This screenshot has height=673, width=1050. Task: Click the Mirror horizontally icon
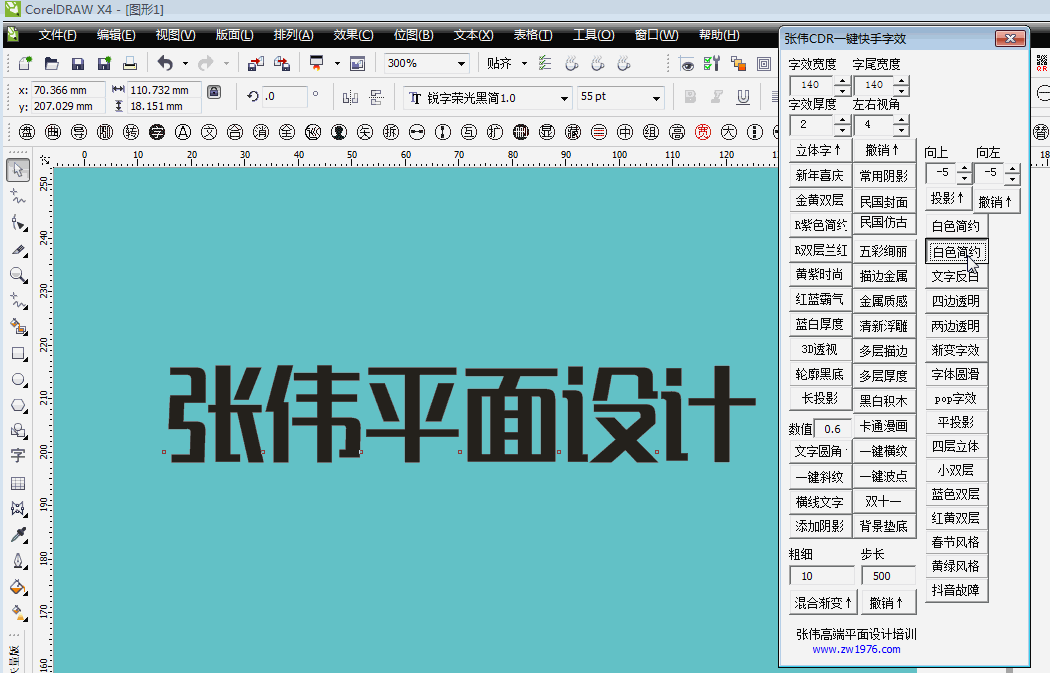350,98
